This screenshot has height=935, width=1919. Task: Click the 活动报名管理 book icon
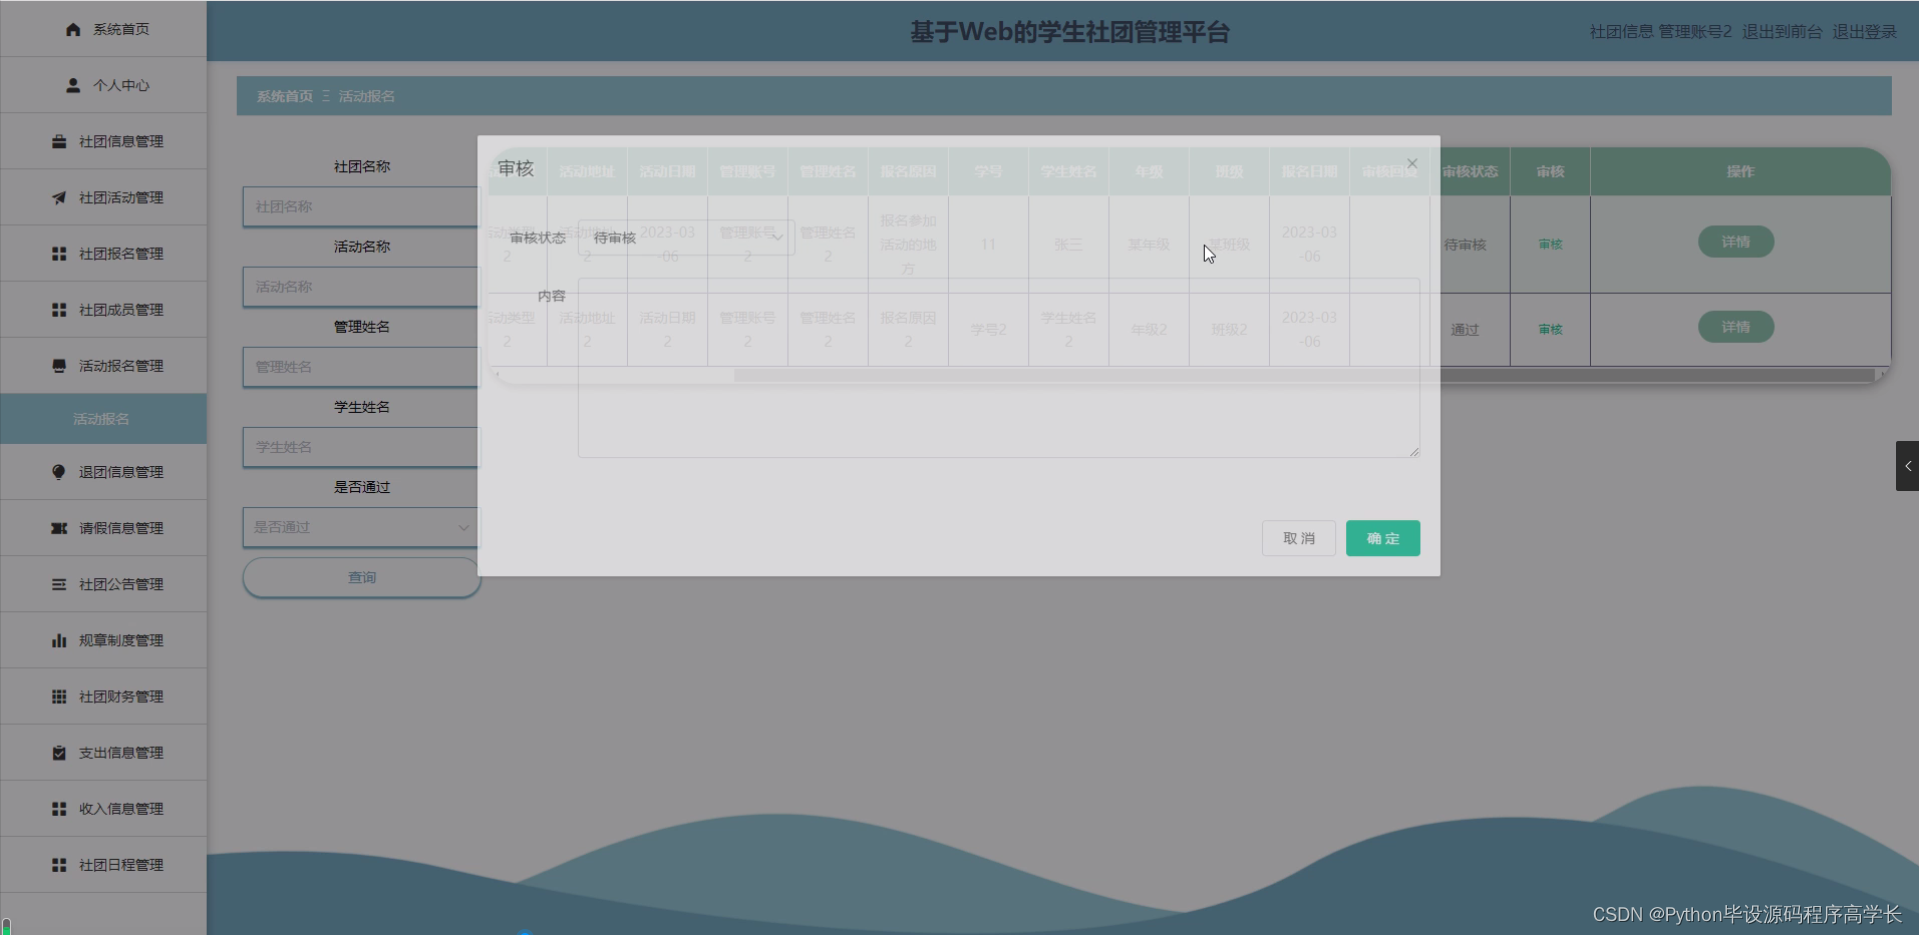coord(58,365)
